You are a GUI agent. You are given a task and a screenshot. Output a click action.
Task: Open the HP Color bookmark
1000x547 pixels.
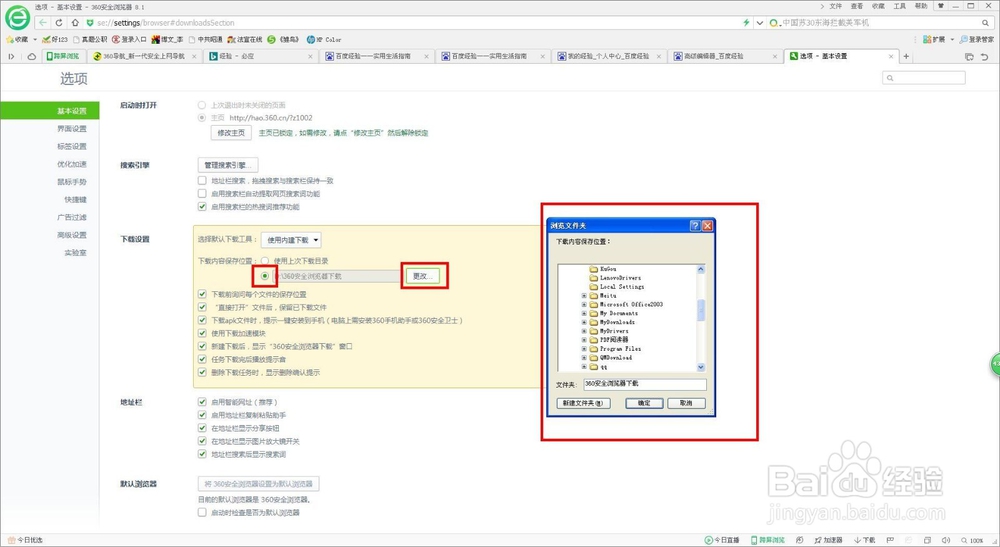[x=324, y=40]
